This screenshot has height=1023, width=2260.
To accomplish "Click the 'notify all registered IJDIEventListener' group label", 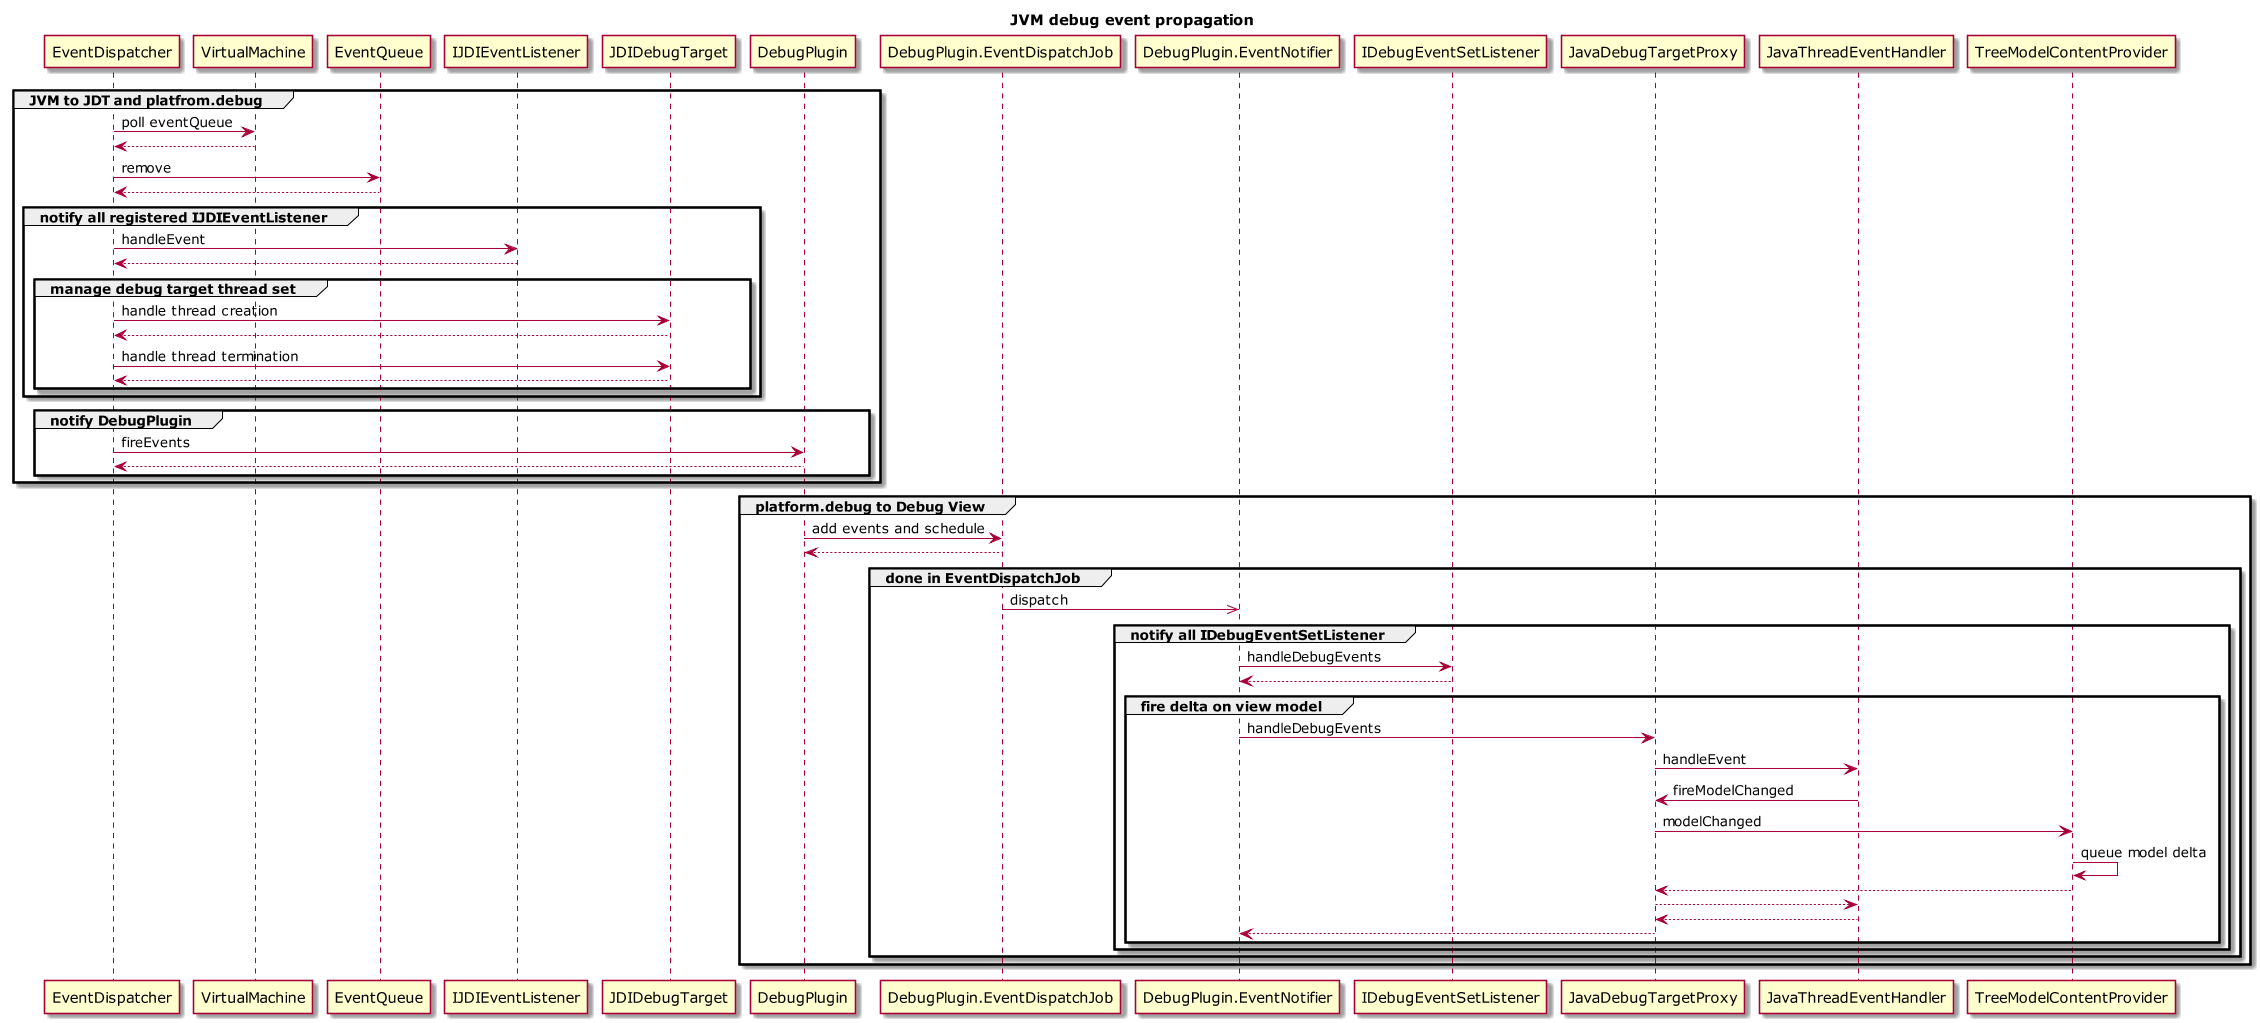I will pos(184,217).
